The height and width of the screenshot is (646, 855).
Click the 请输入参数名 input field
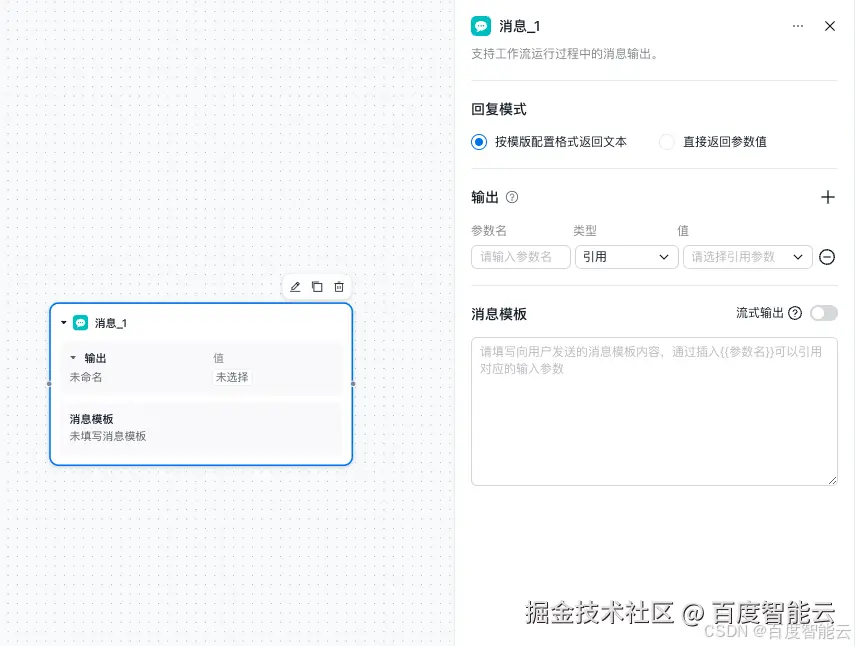(520, 257)
